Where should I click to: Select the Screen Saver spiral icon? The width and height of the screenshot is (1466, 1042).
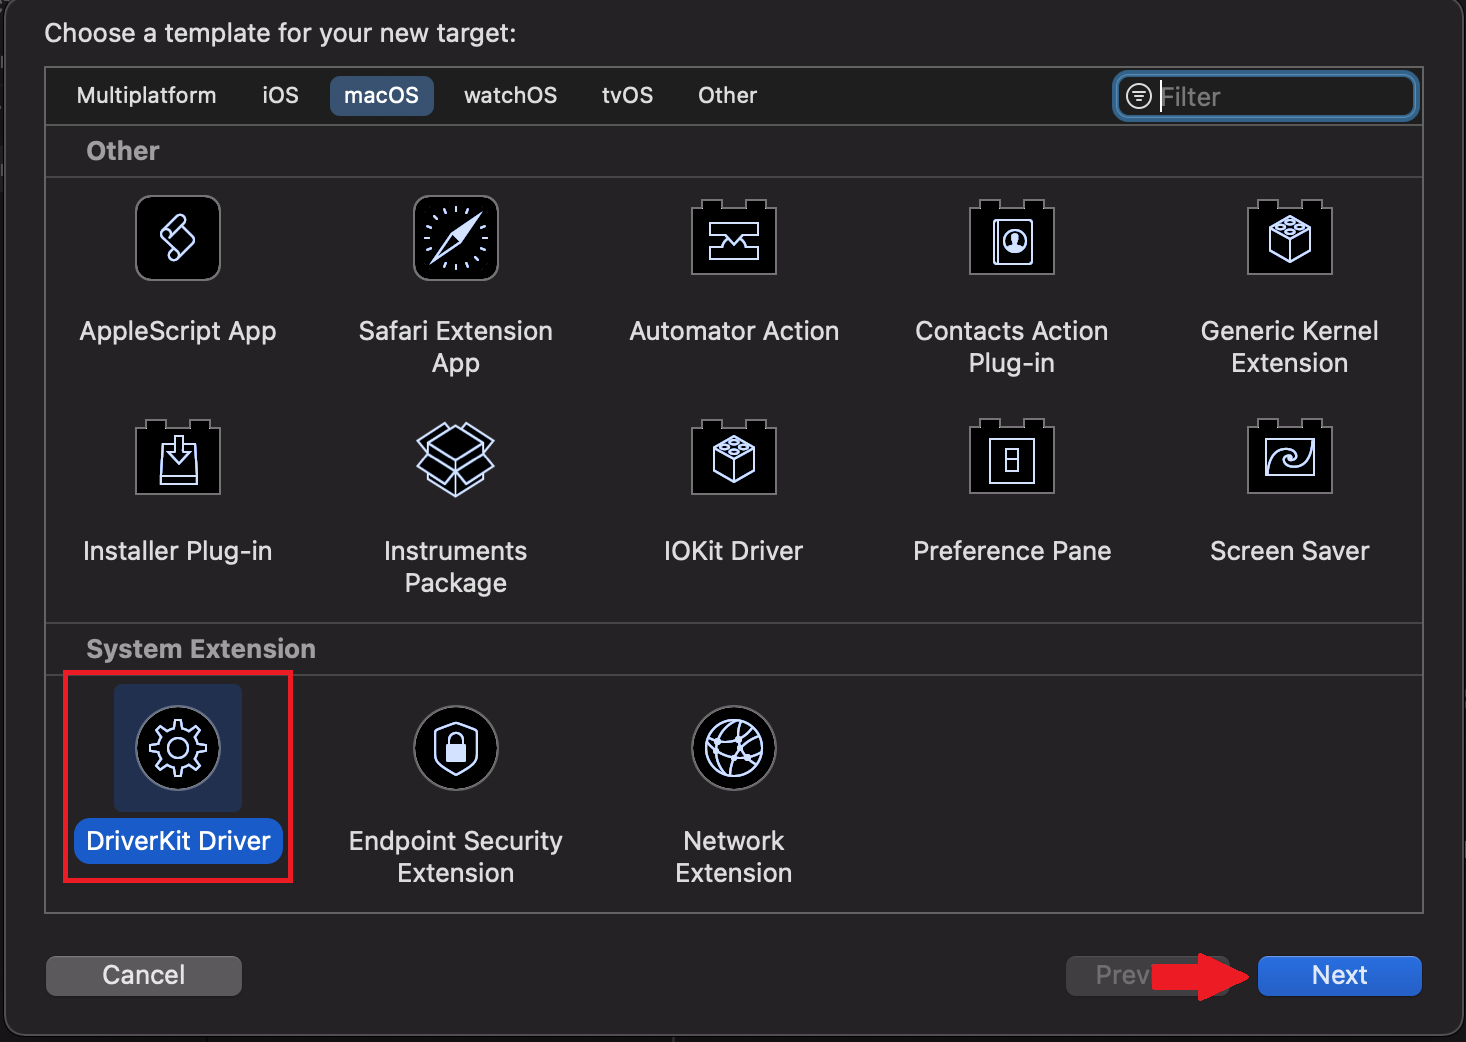(1290, 457)
